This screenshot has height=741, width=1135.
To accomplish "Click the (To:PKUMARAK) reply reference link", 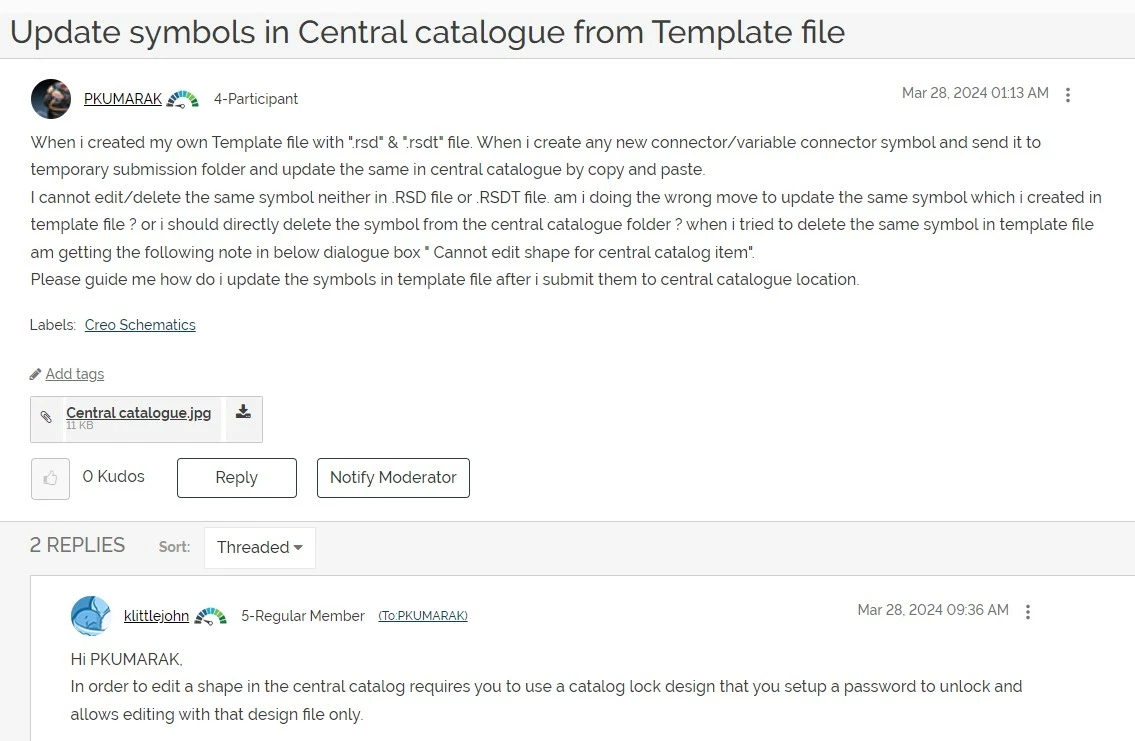I will (x=423, y=616).
